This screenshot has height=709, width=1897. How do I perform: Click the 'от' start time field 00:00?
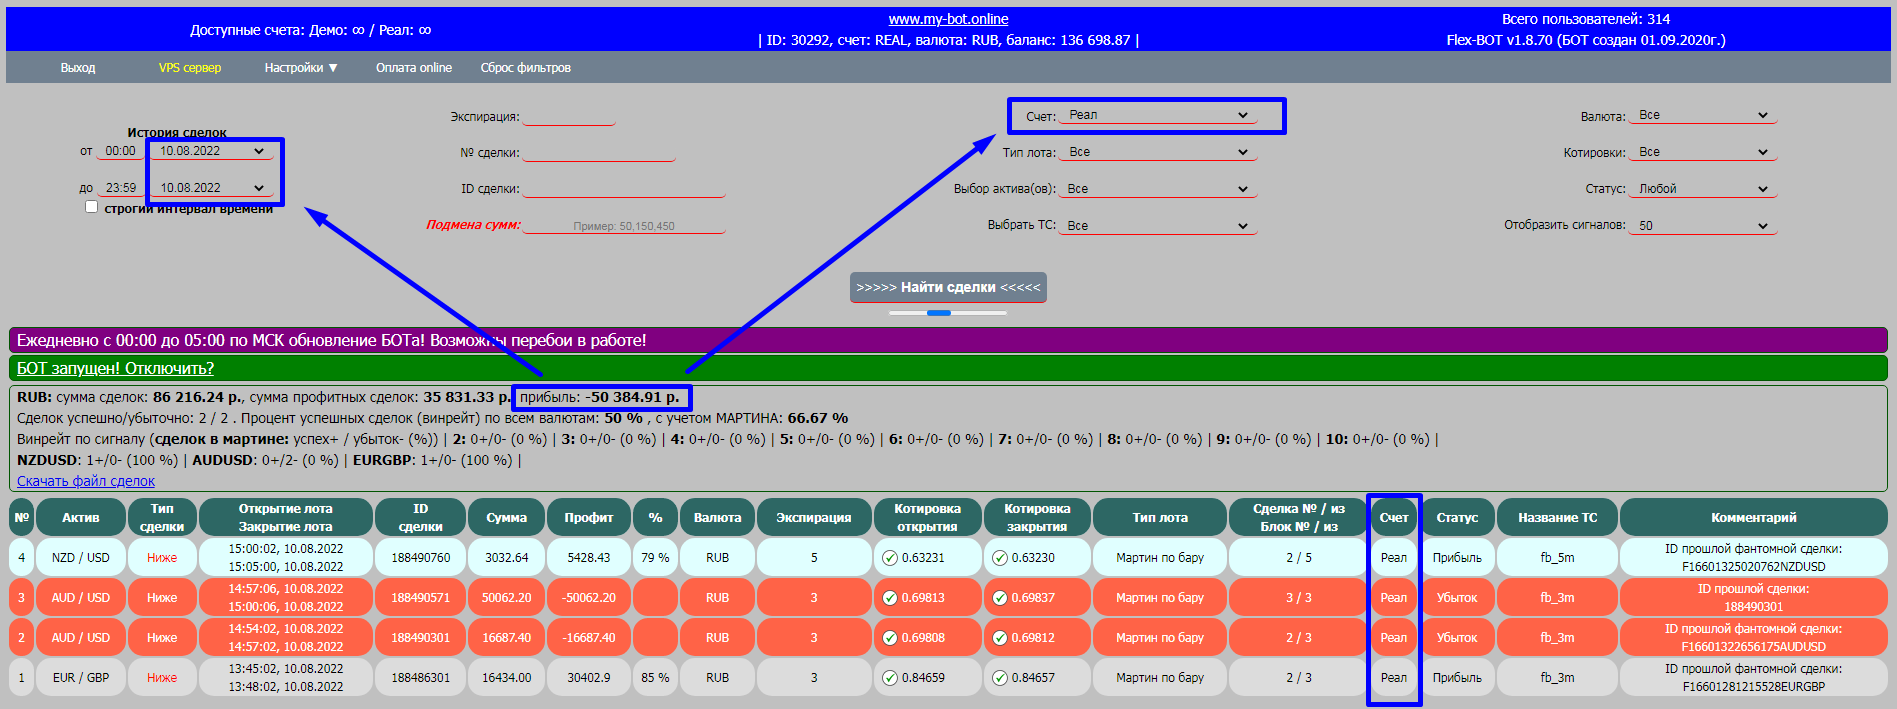[121, 151]
